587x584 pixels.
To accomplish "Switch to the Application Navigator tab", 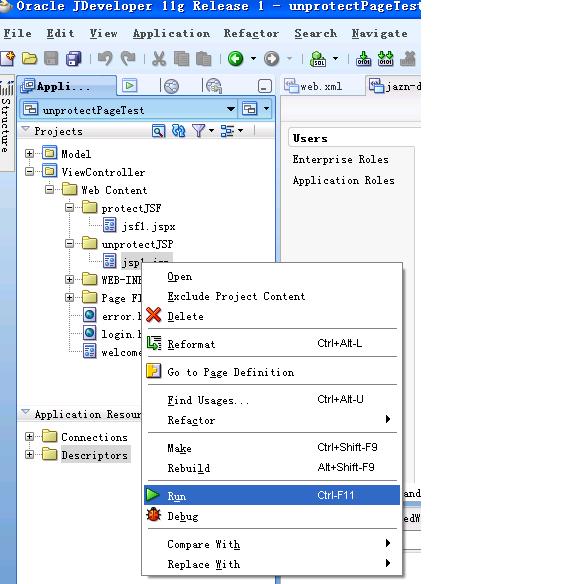I will point(67,86).
